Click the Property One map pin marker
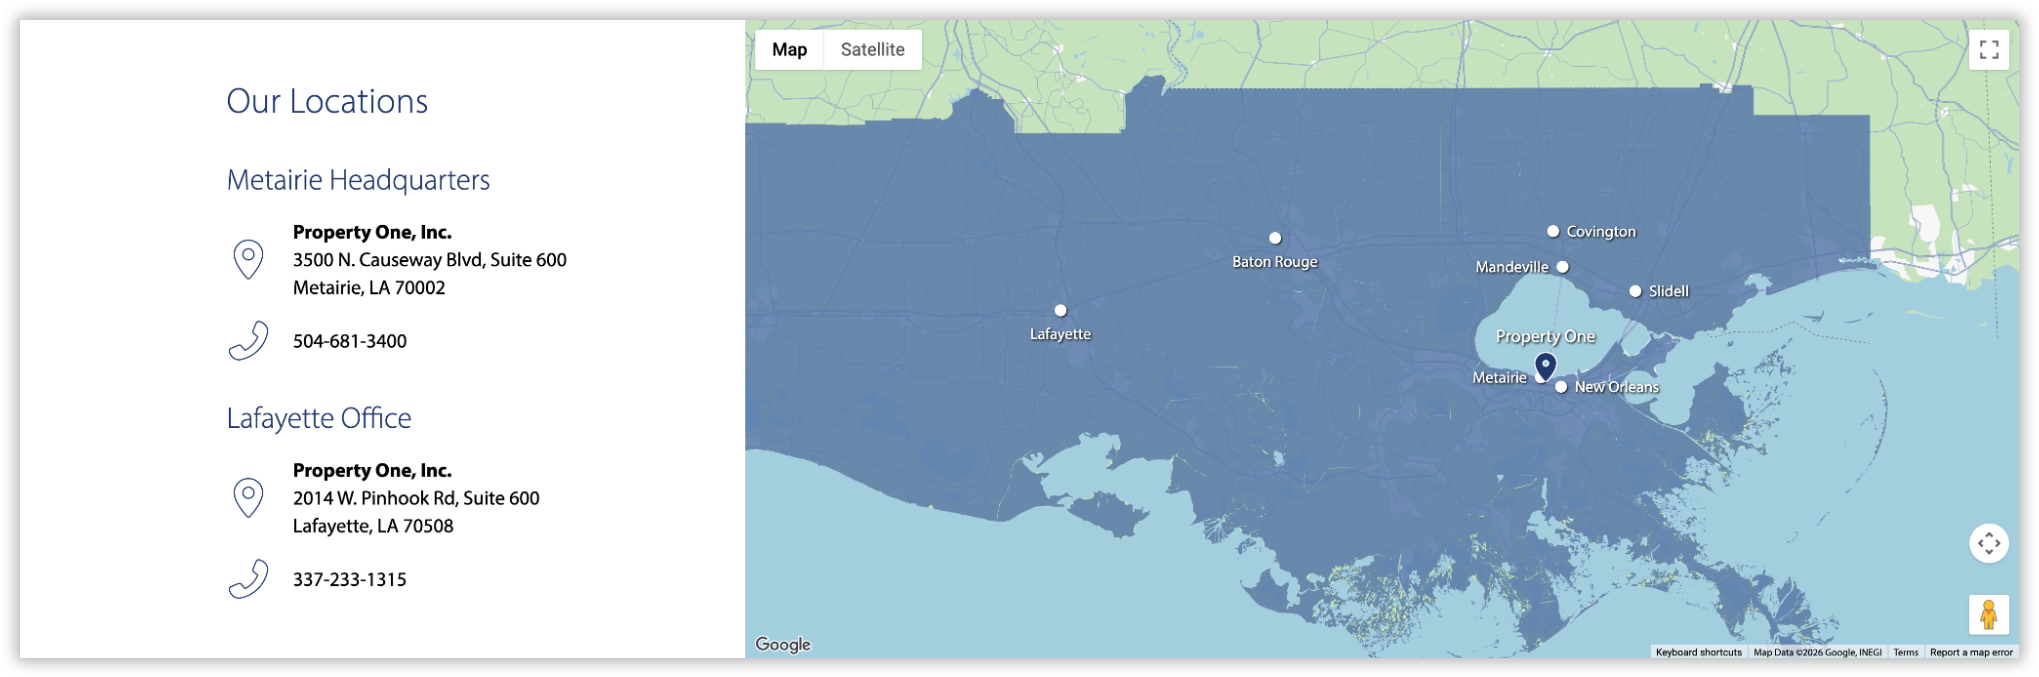Screen dimensions: 2039x677 click(x=1545, y=367)
